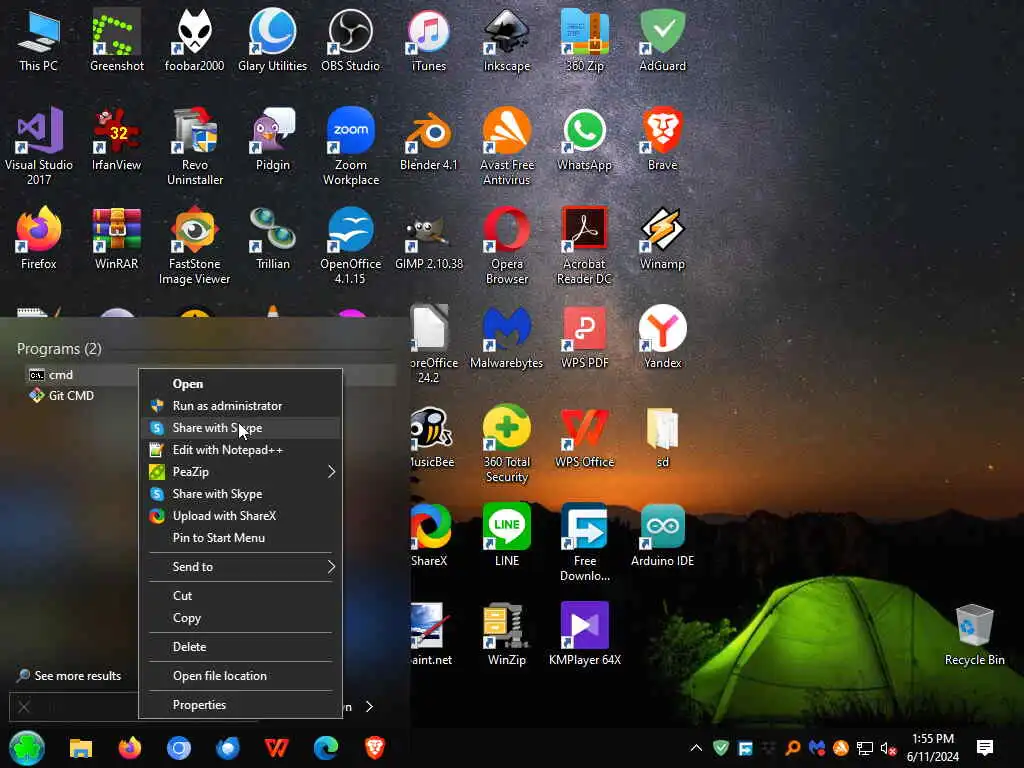The width and height of the screenshot is (1024, 768).
Task: Choose Copy in the context menu
Action: (x=240, y=618)
